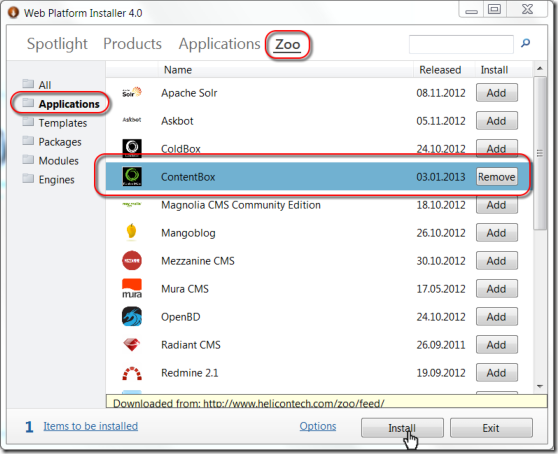Click the Magnolia CMS logo icon
The height and width of the screenshot is (454, 558).
tap(132, 204)
